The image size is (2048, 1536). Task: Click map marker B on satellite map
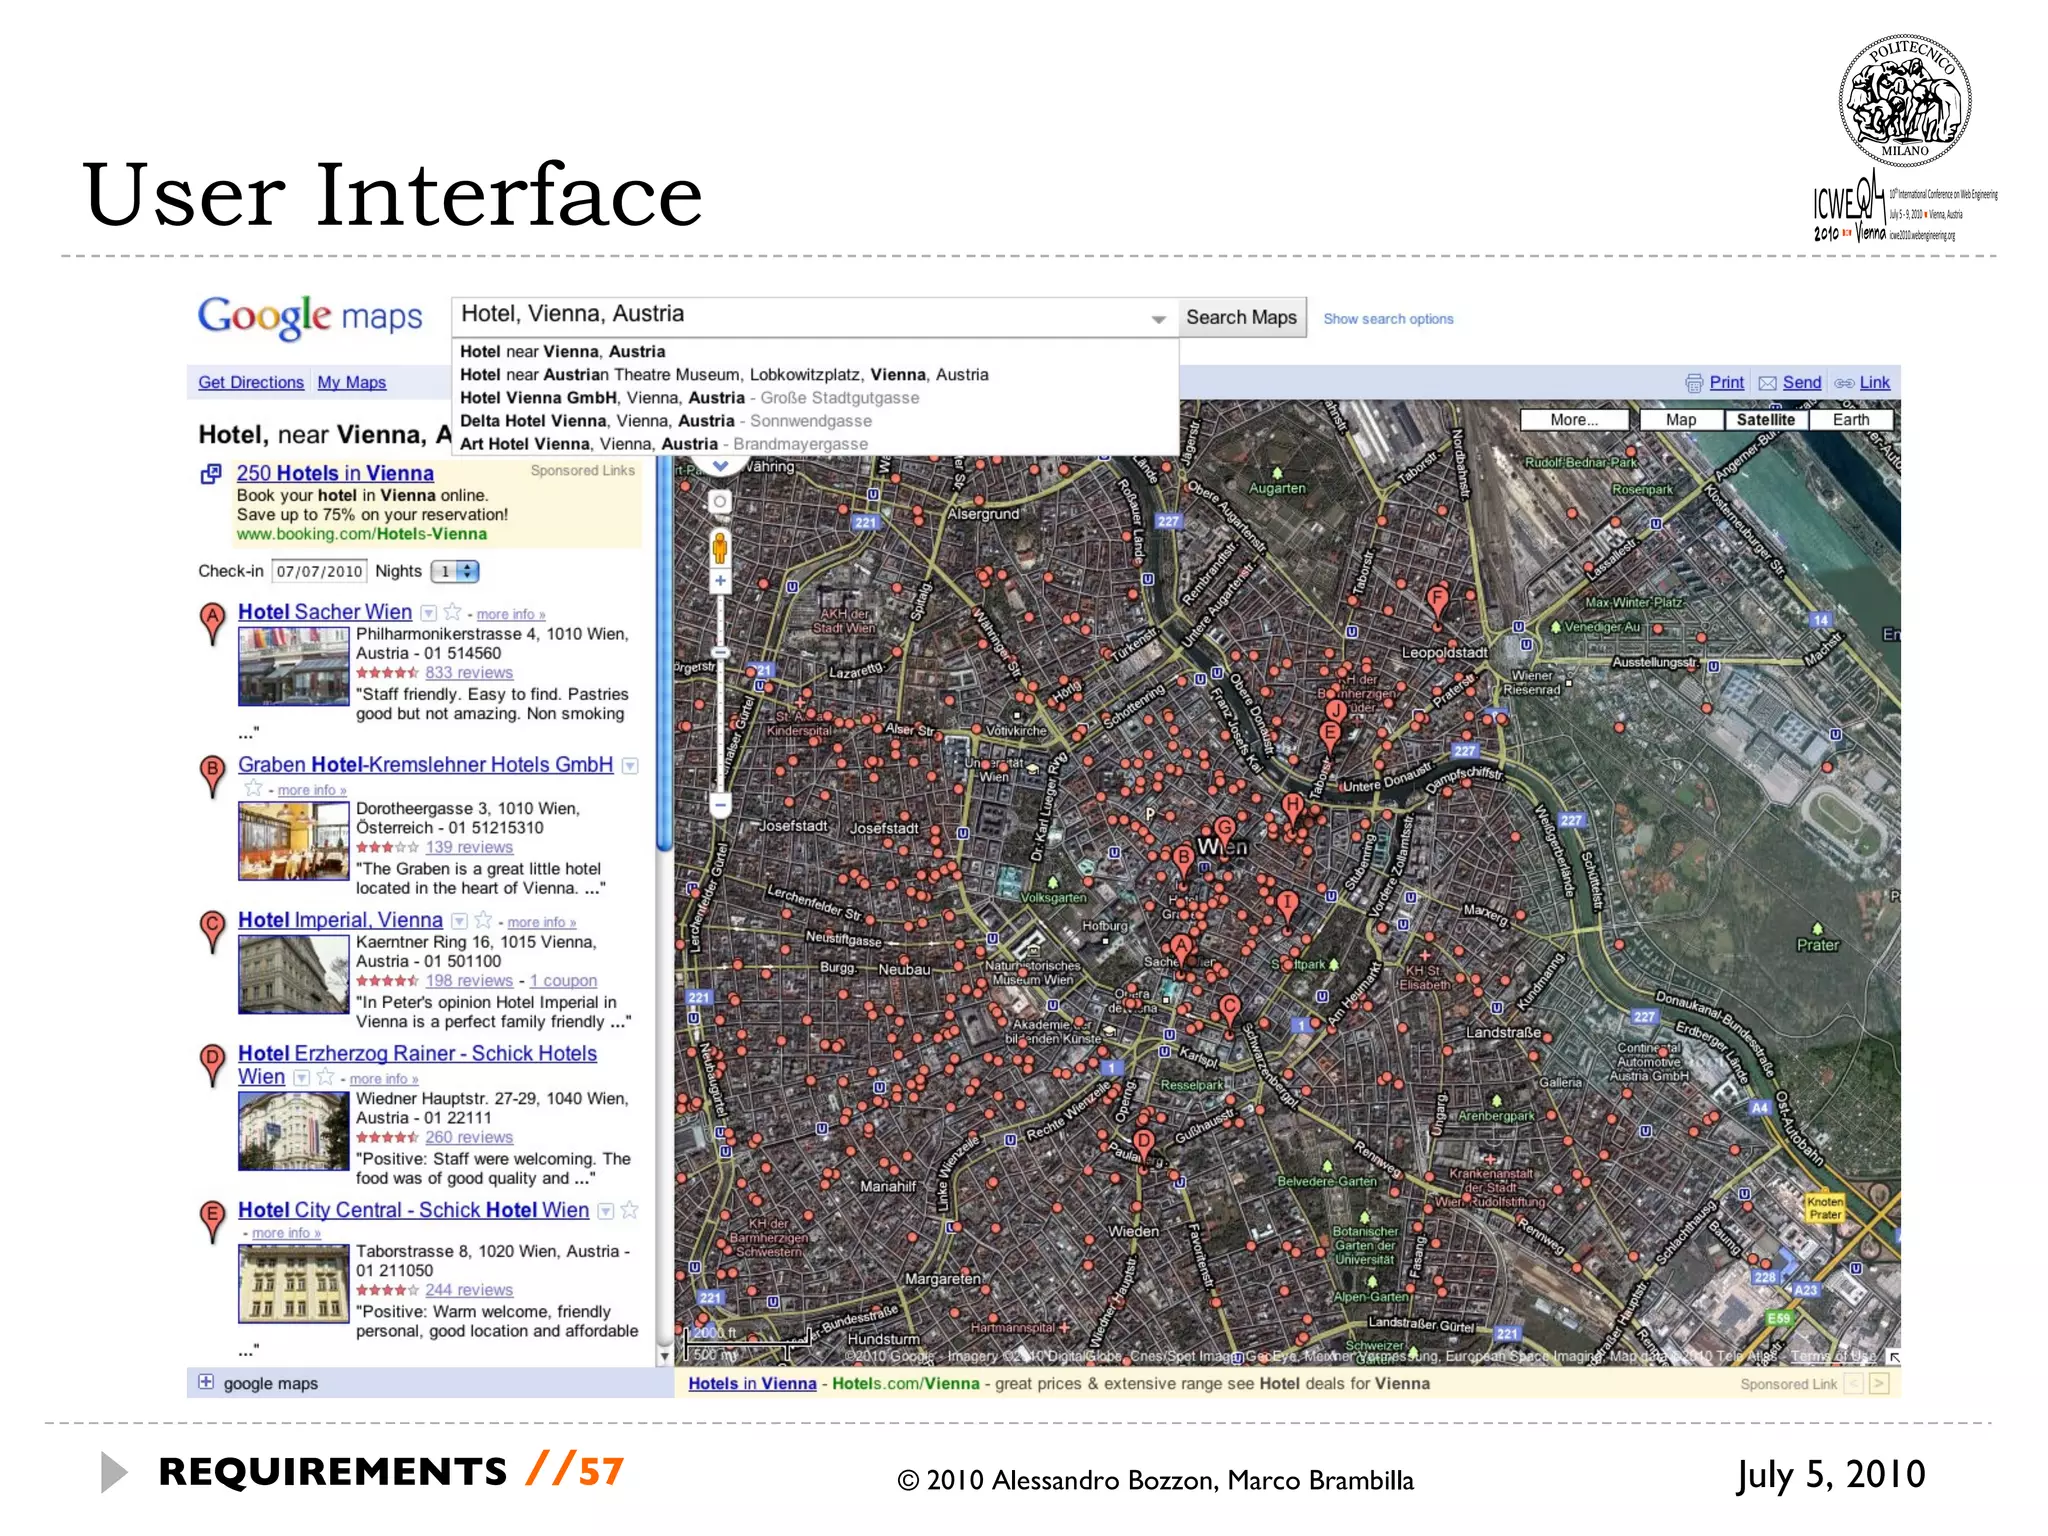pos(1184,861)
